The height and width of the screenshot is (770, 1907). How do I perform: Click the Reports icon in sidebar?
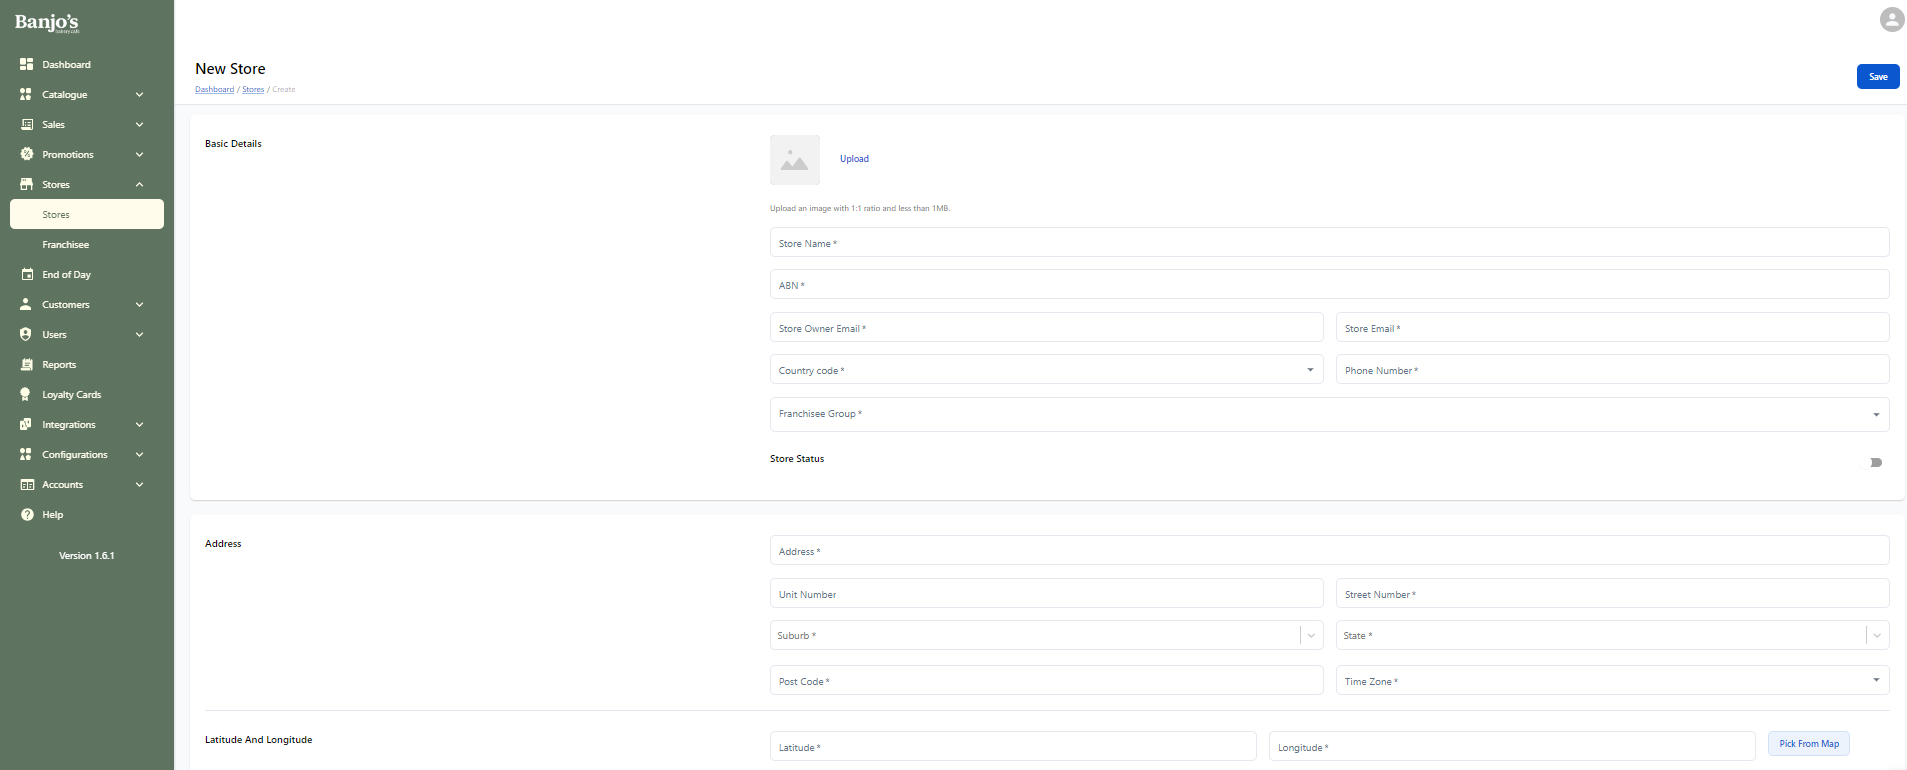point(27,364)
